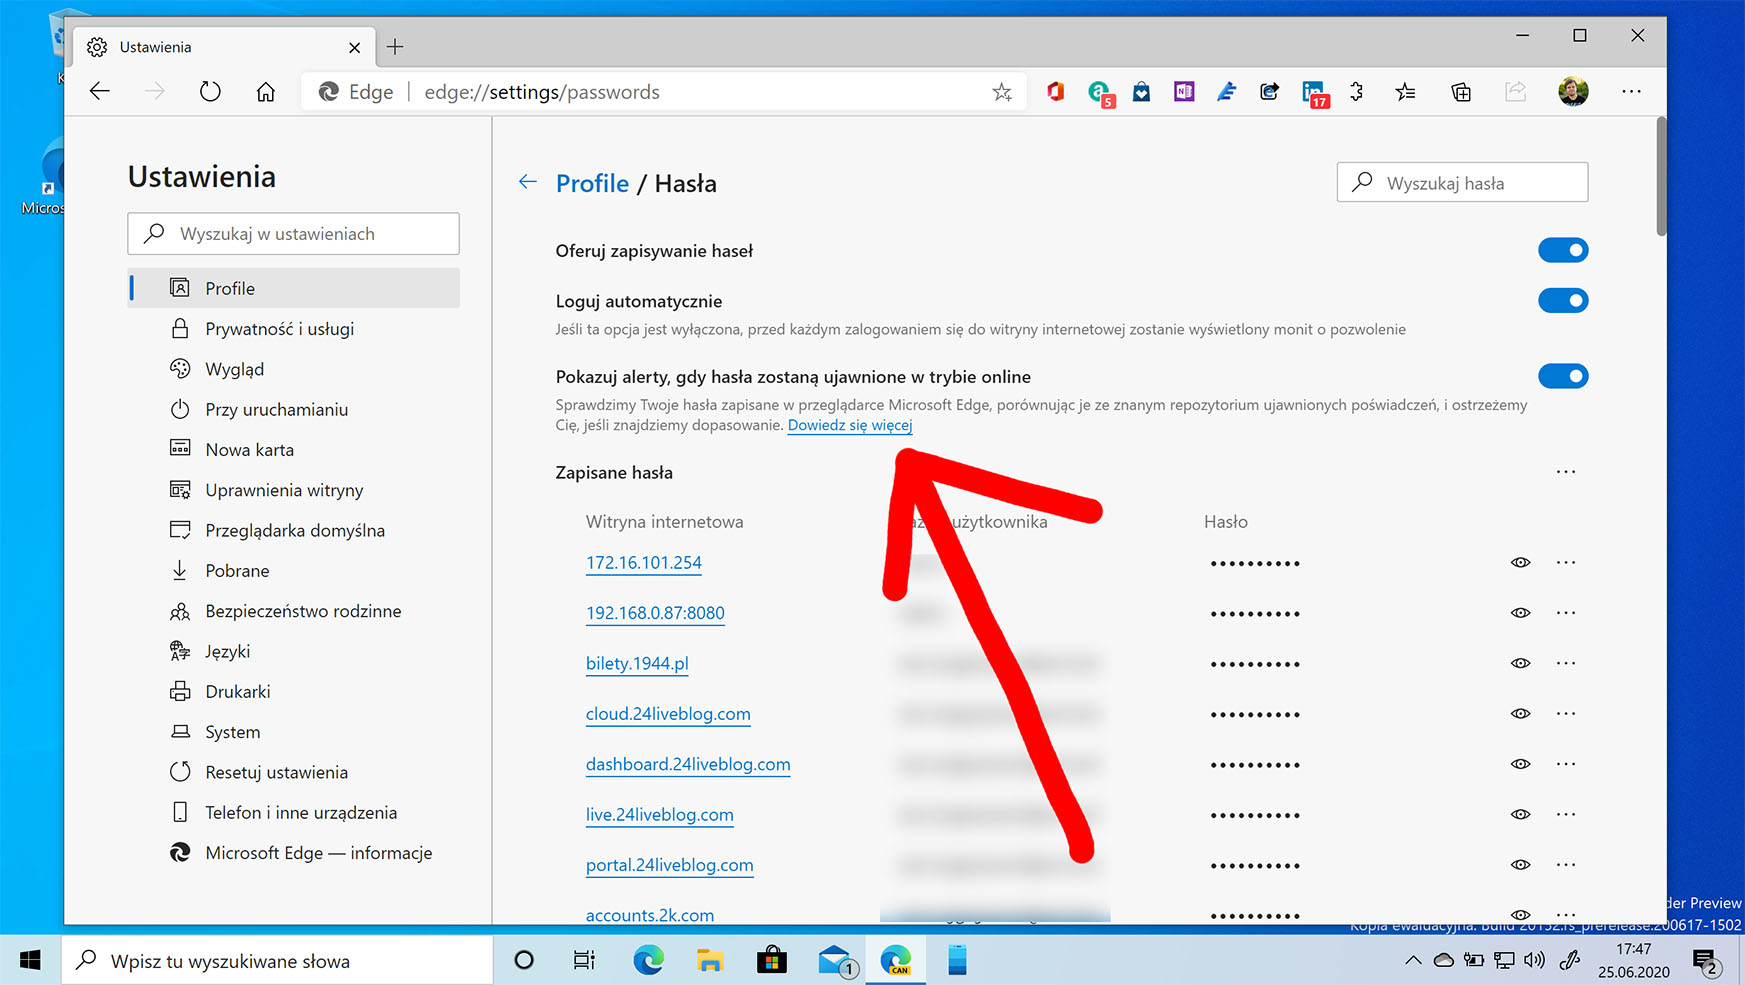The width and height of the screenshot is (1745, 985).
Task: Open the notification center icon
Action: click(x=1706, y=962)
